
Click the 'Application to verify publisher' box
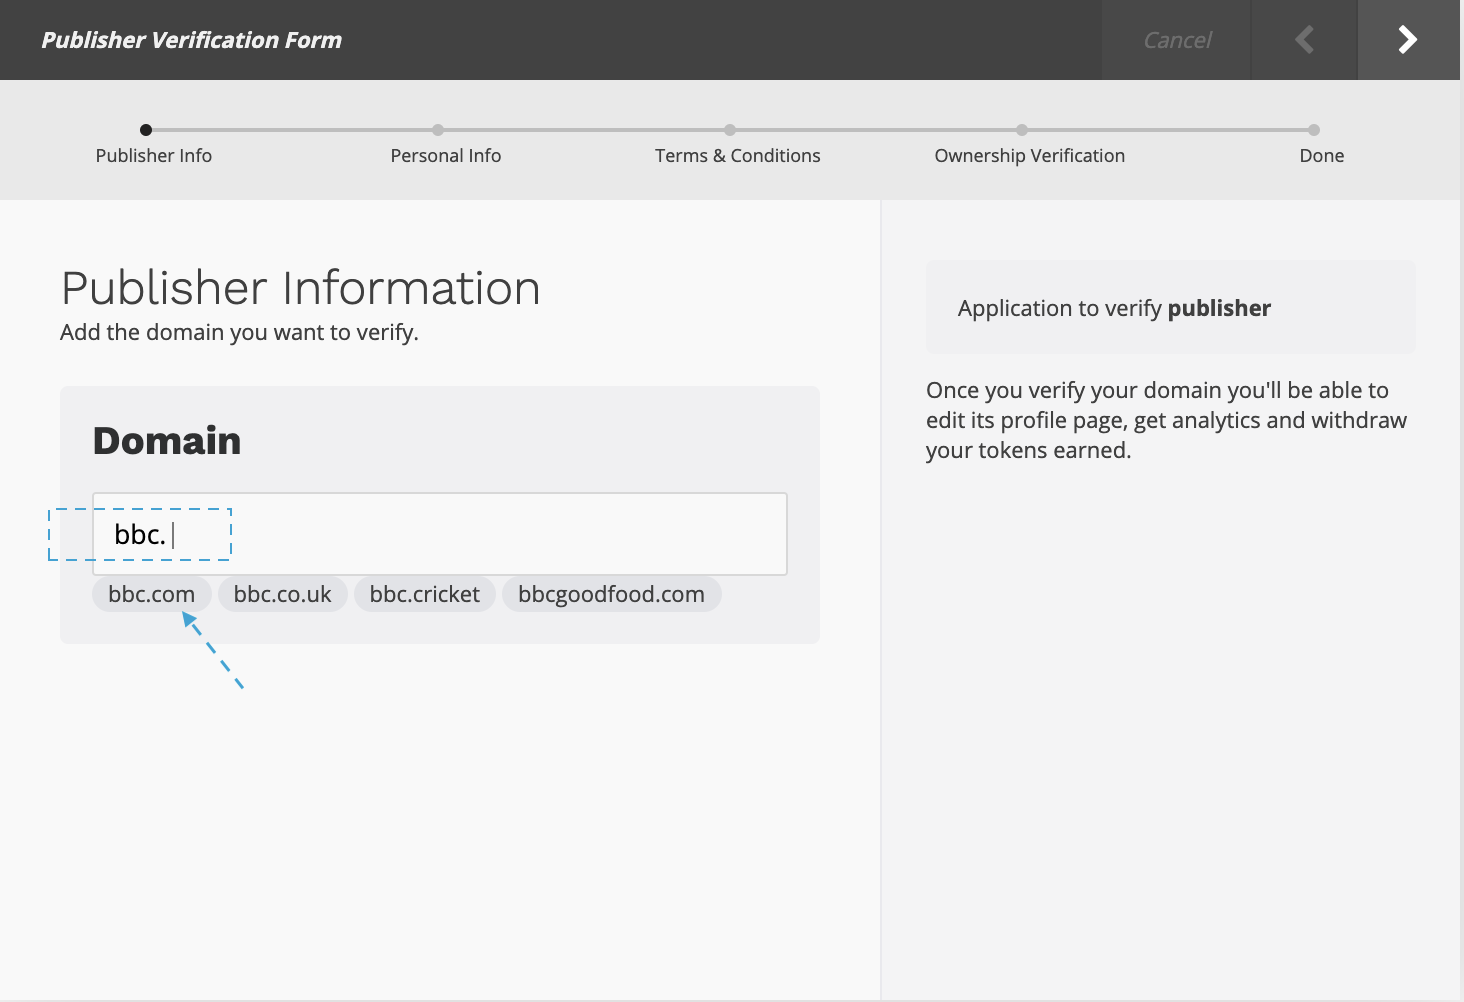[x=1171, y=307]
